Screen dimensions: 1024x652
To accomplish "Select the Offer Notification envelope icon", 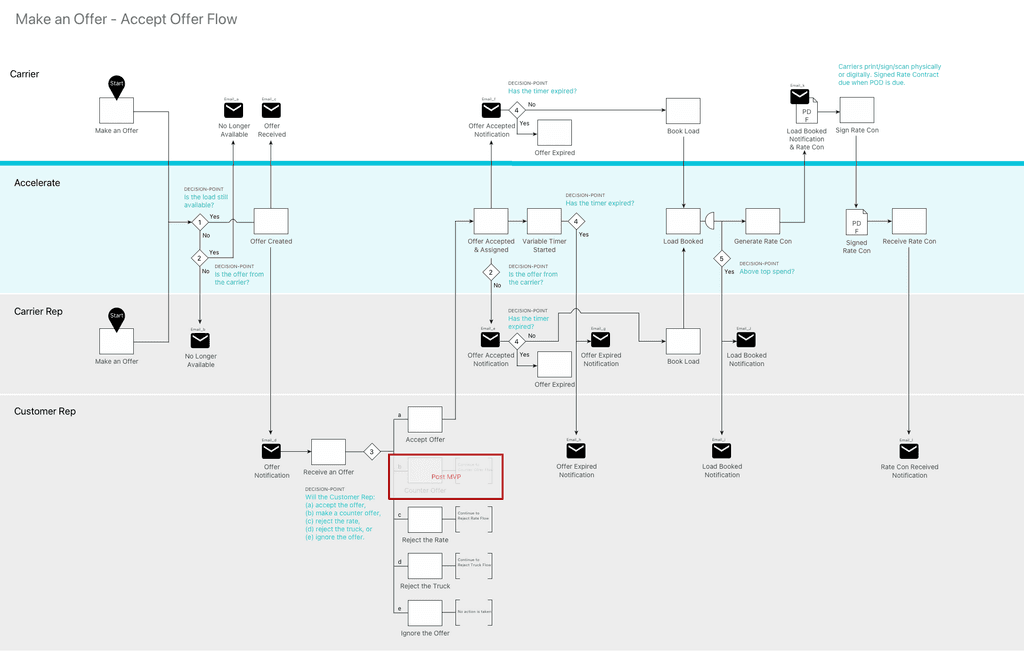I will click(x=271, y=451).
